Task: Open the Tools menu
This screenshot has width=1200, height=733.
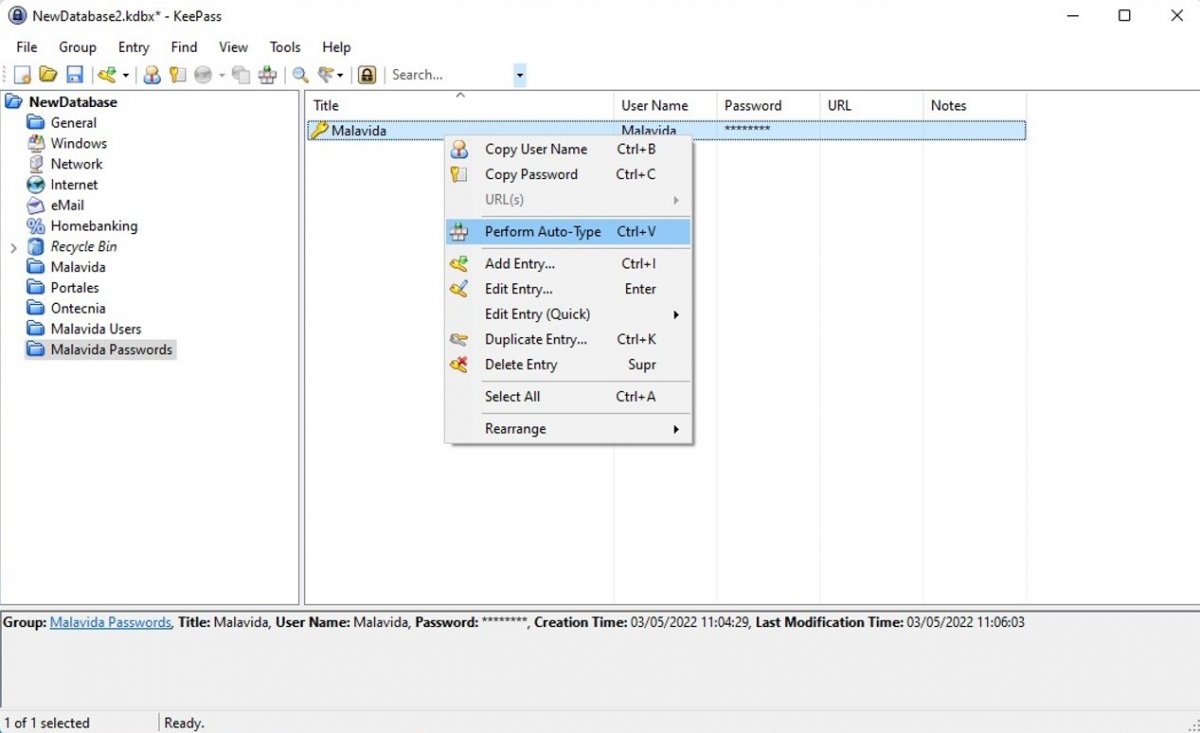Action: [x=285, y=47]
